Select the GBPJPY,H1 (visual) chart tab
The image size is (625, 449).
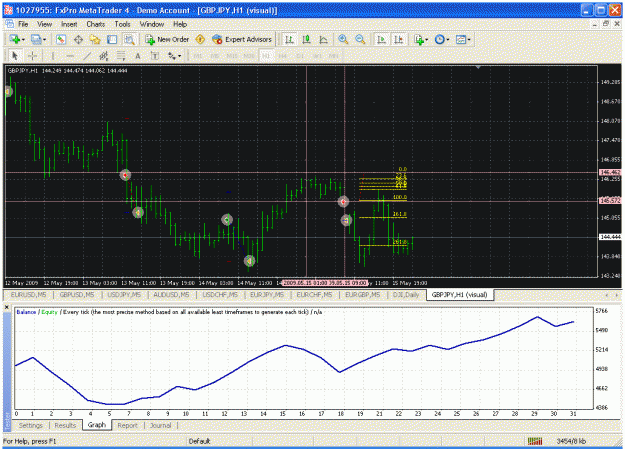[459, 295]
